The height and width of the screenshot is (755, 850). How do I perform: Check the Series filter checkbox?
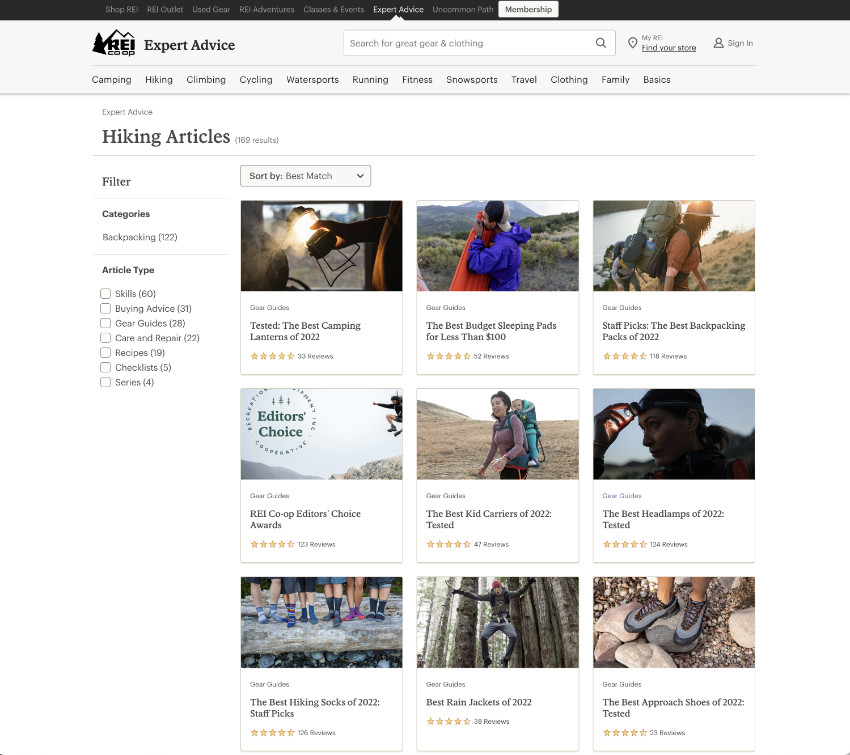pos(106,382)
